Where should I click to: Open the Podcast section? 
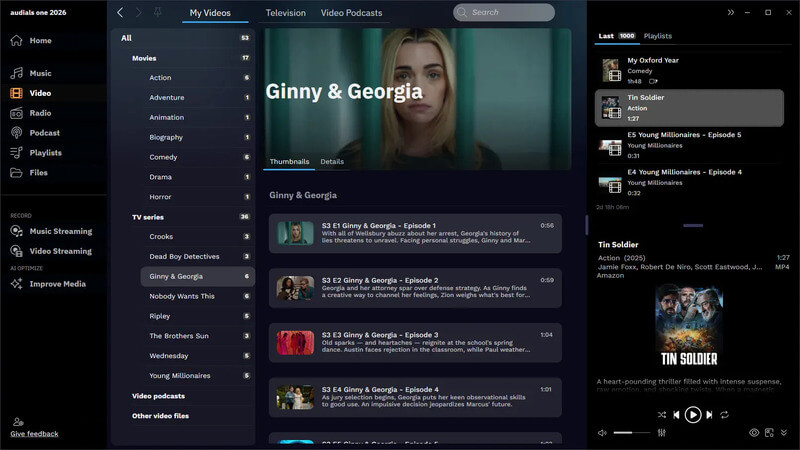click(35, 133)
